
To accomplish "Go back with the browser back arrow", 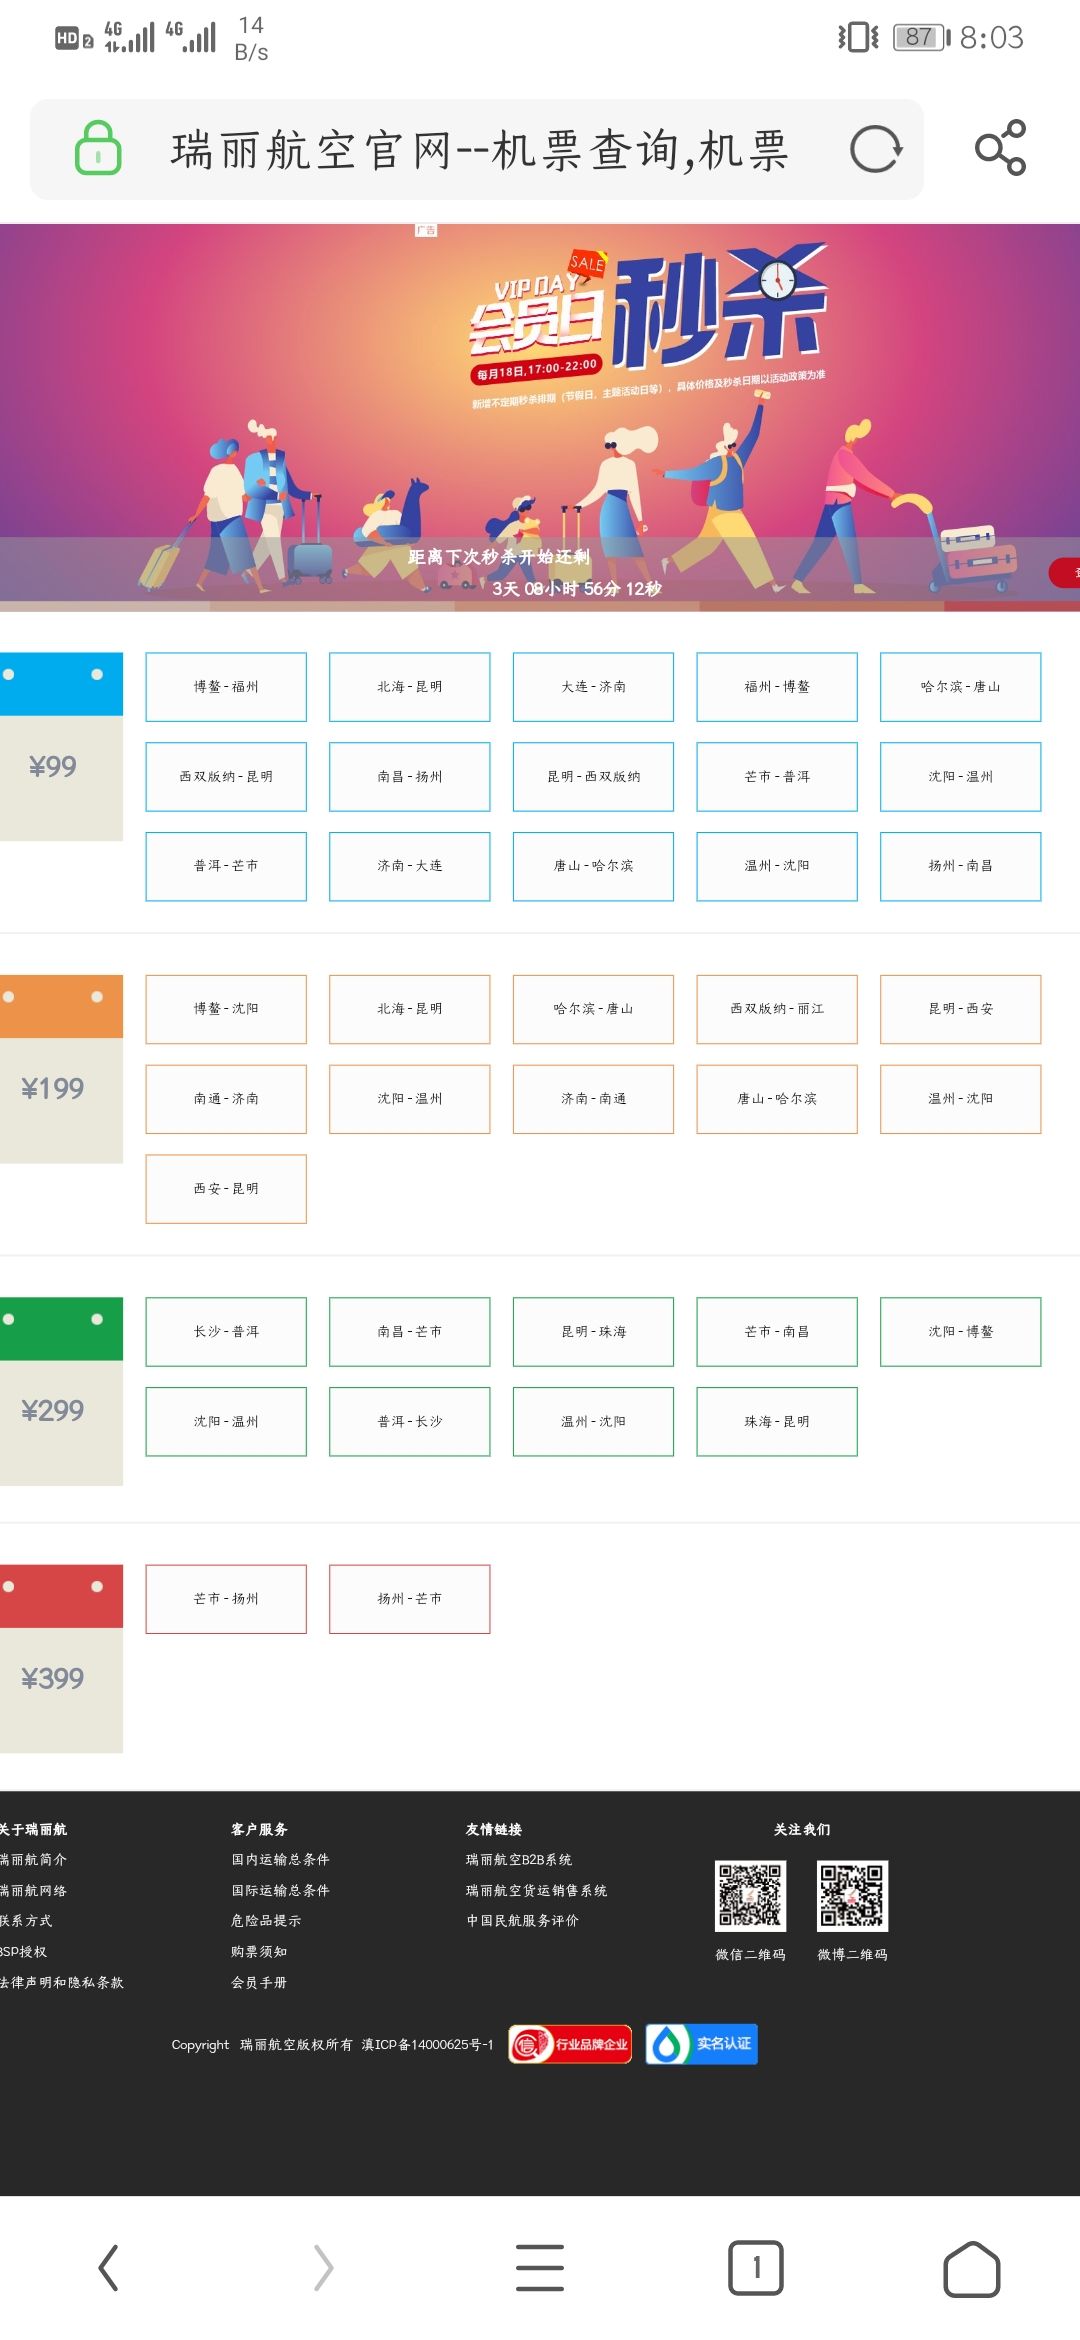I will 108,2267.
